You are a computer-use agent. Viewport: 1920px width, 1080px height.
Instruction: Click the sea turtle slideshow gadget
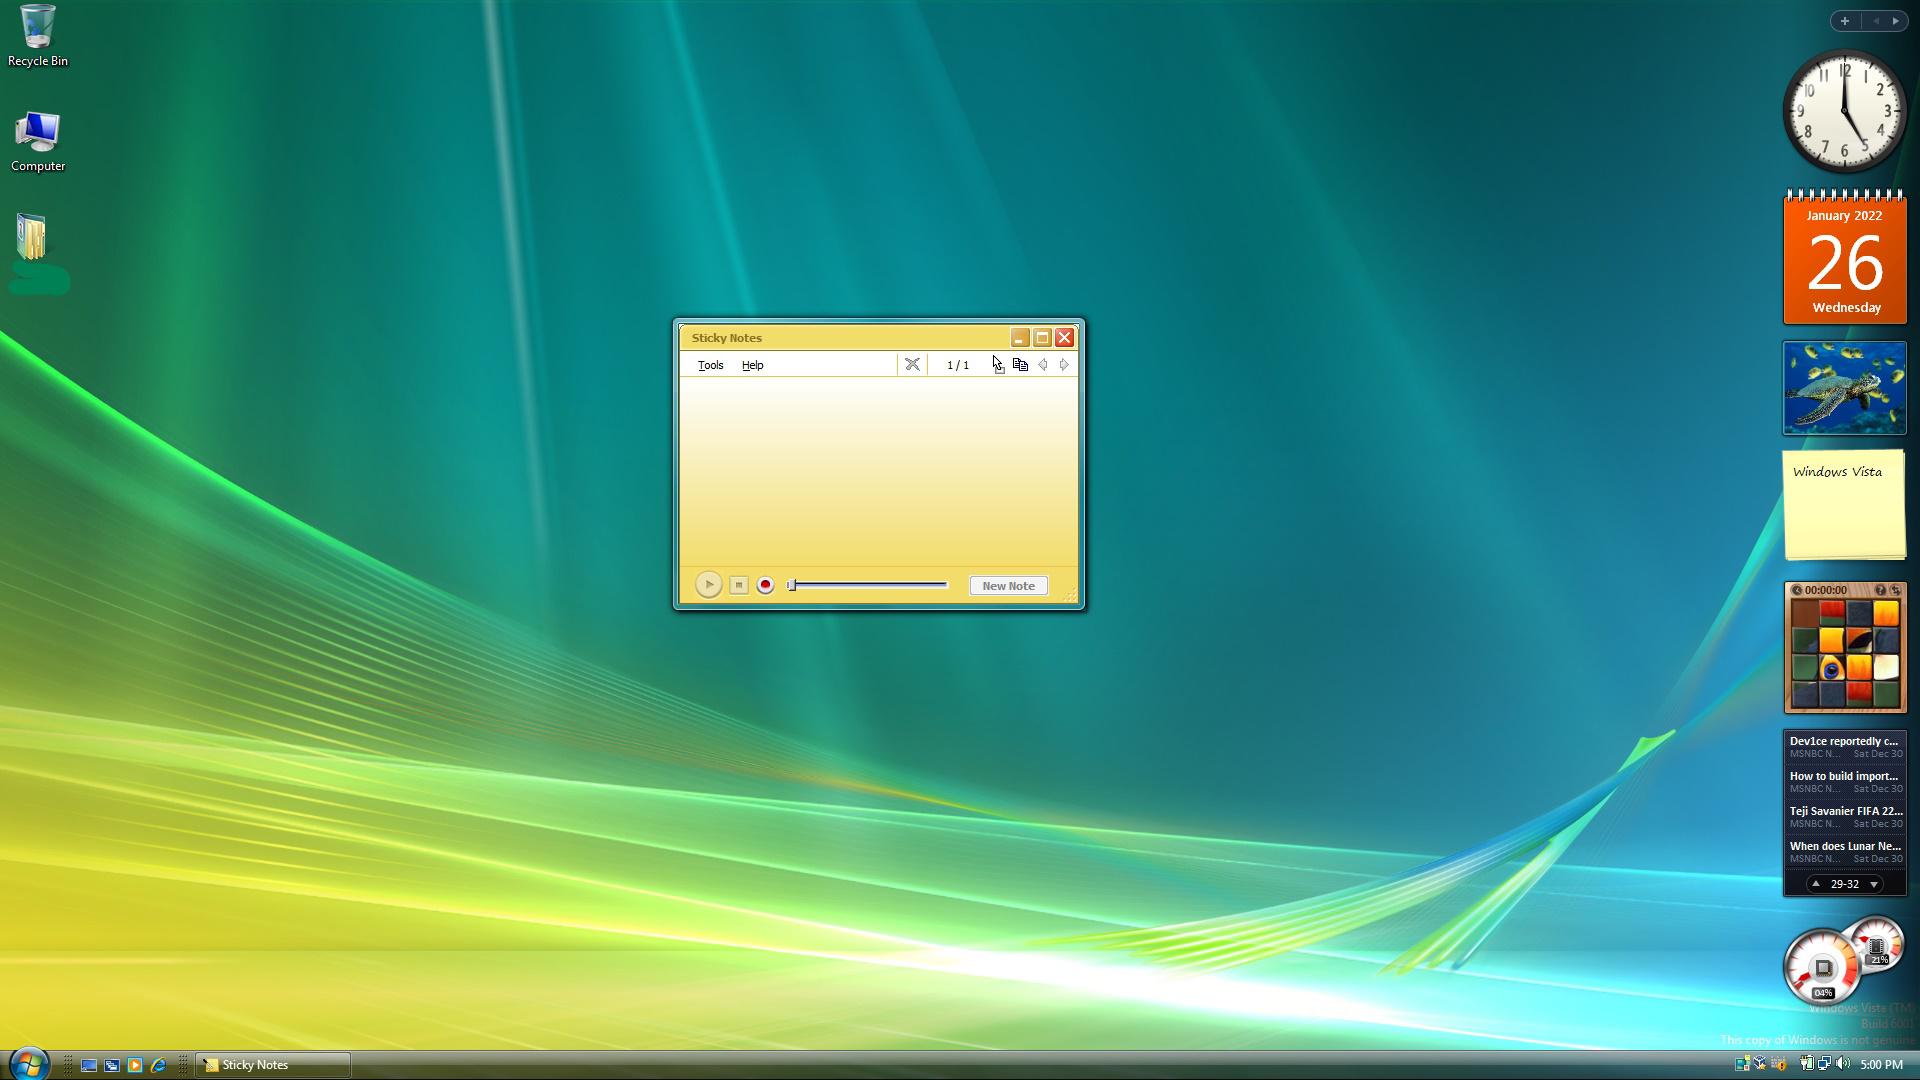coord(1844,388)
